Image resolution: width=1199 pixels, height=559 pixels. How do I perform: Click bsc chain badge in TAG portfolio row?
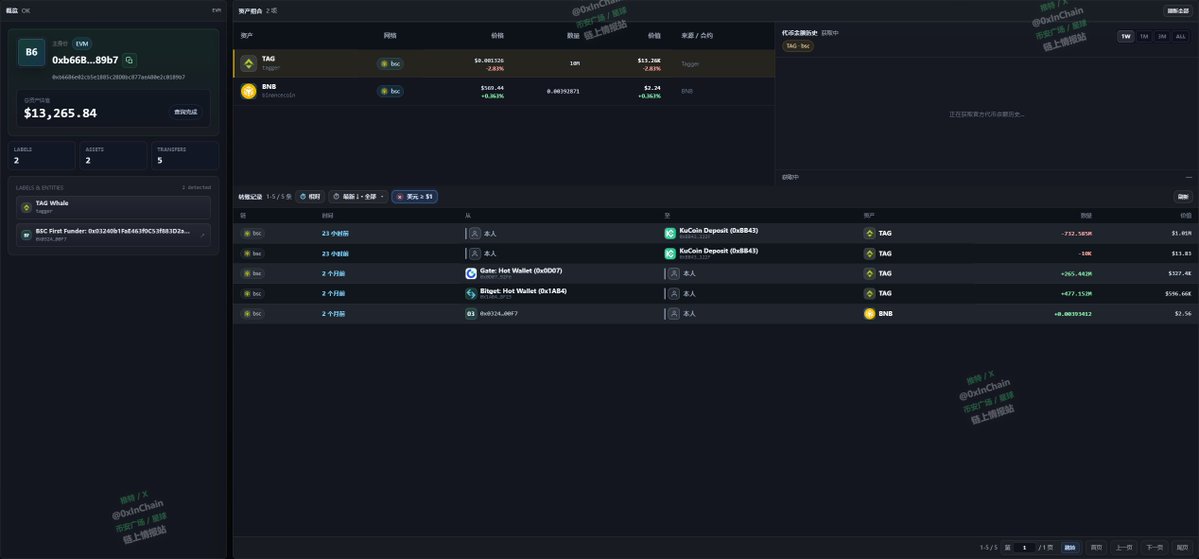pyautogui.click(x=391, y=63)
